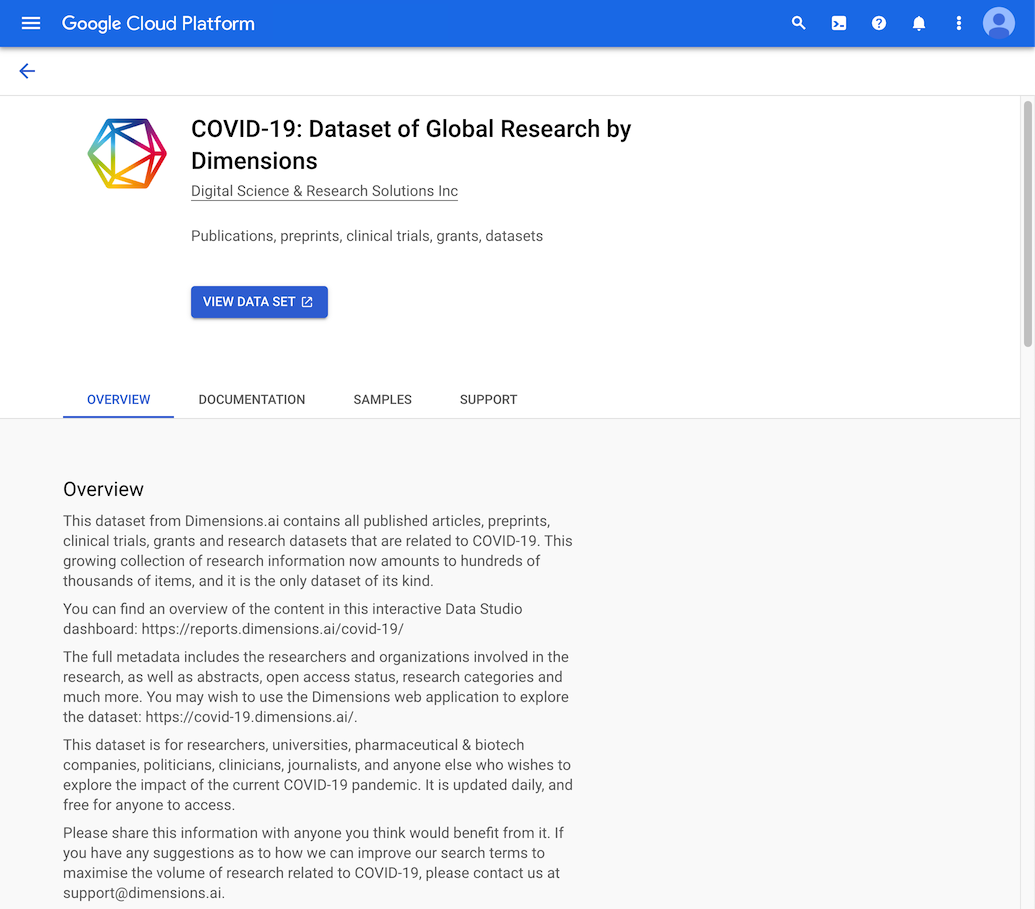Open the three-dot more options menu
1035x909 pixels.
[958, 23]
